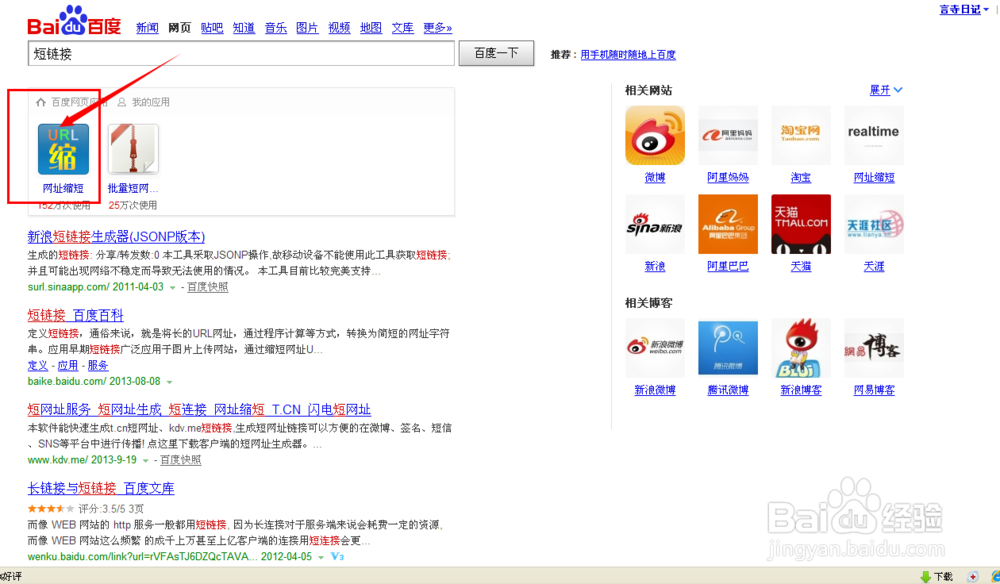This screenshot has height=584, width=1000.
Task: Open the Weibo eye logo icon
Action: point(655,135)
